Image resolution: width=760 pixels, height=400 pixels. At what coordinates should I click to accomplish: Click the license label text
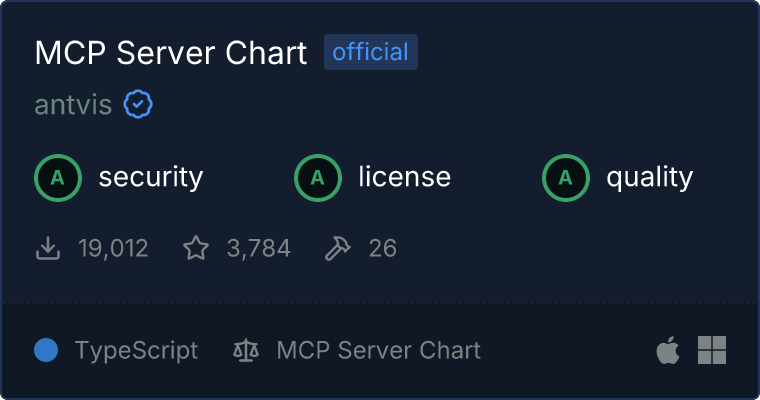[x=405, y=176]
